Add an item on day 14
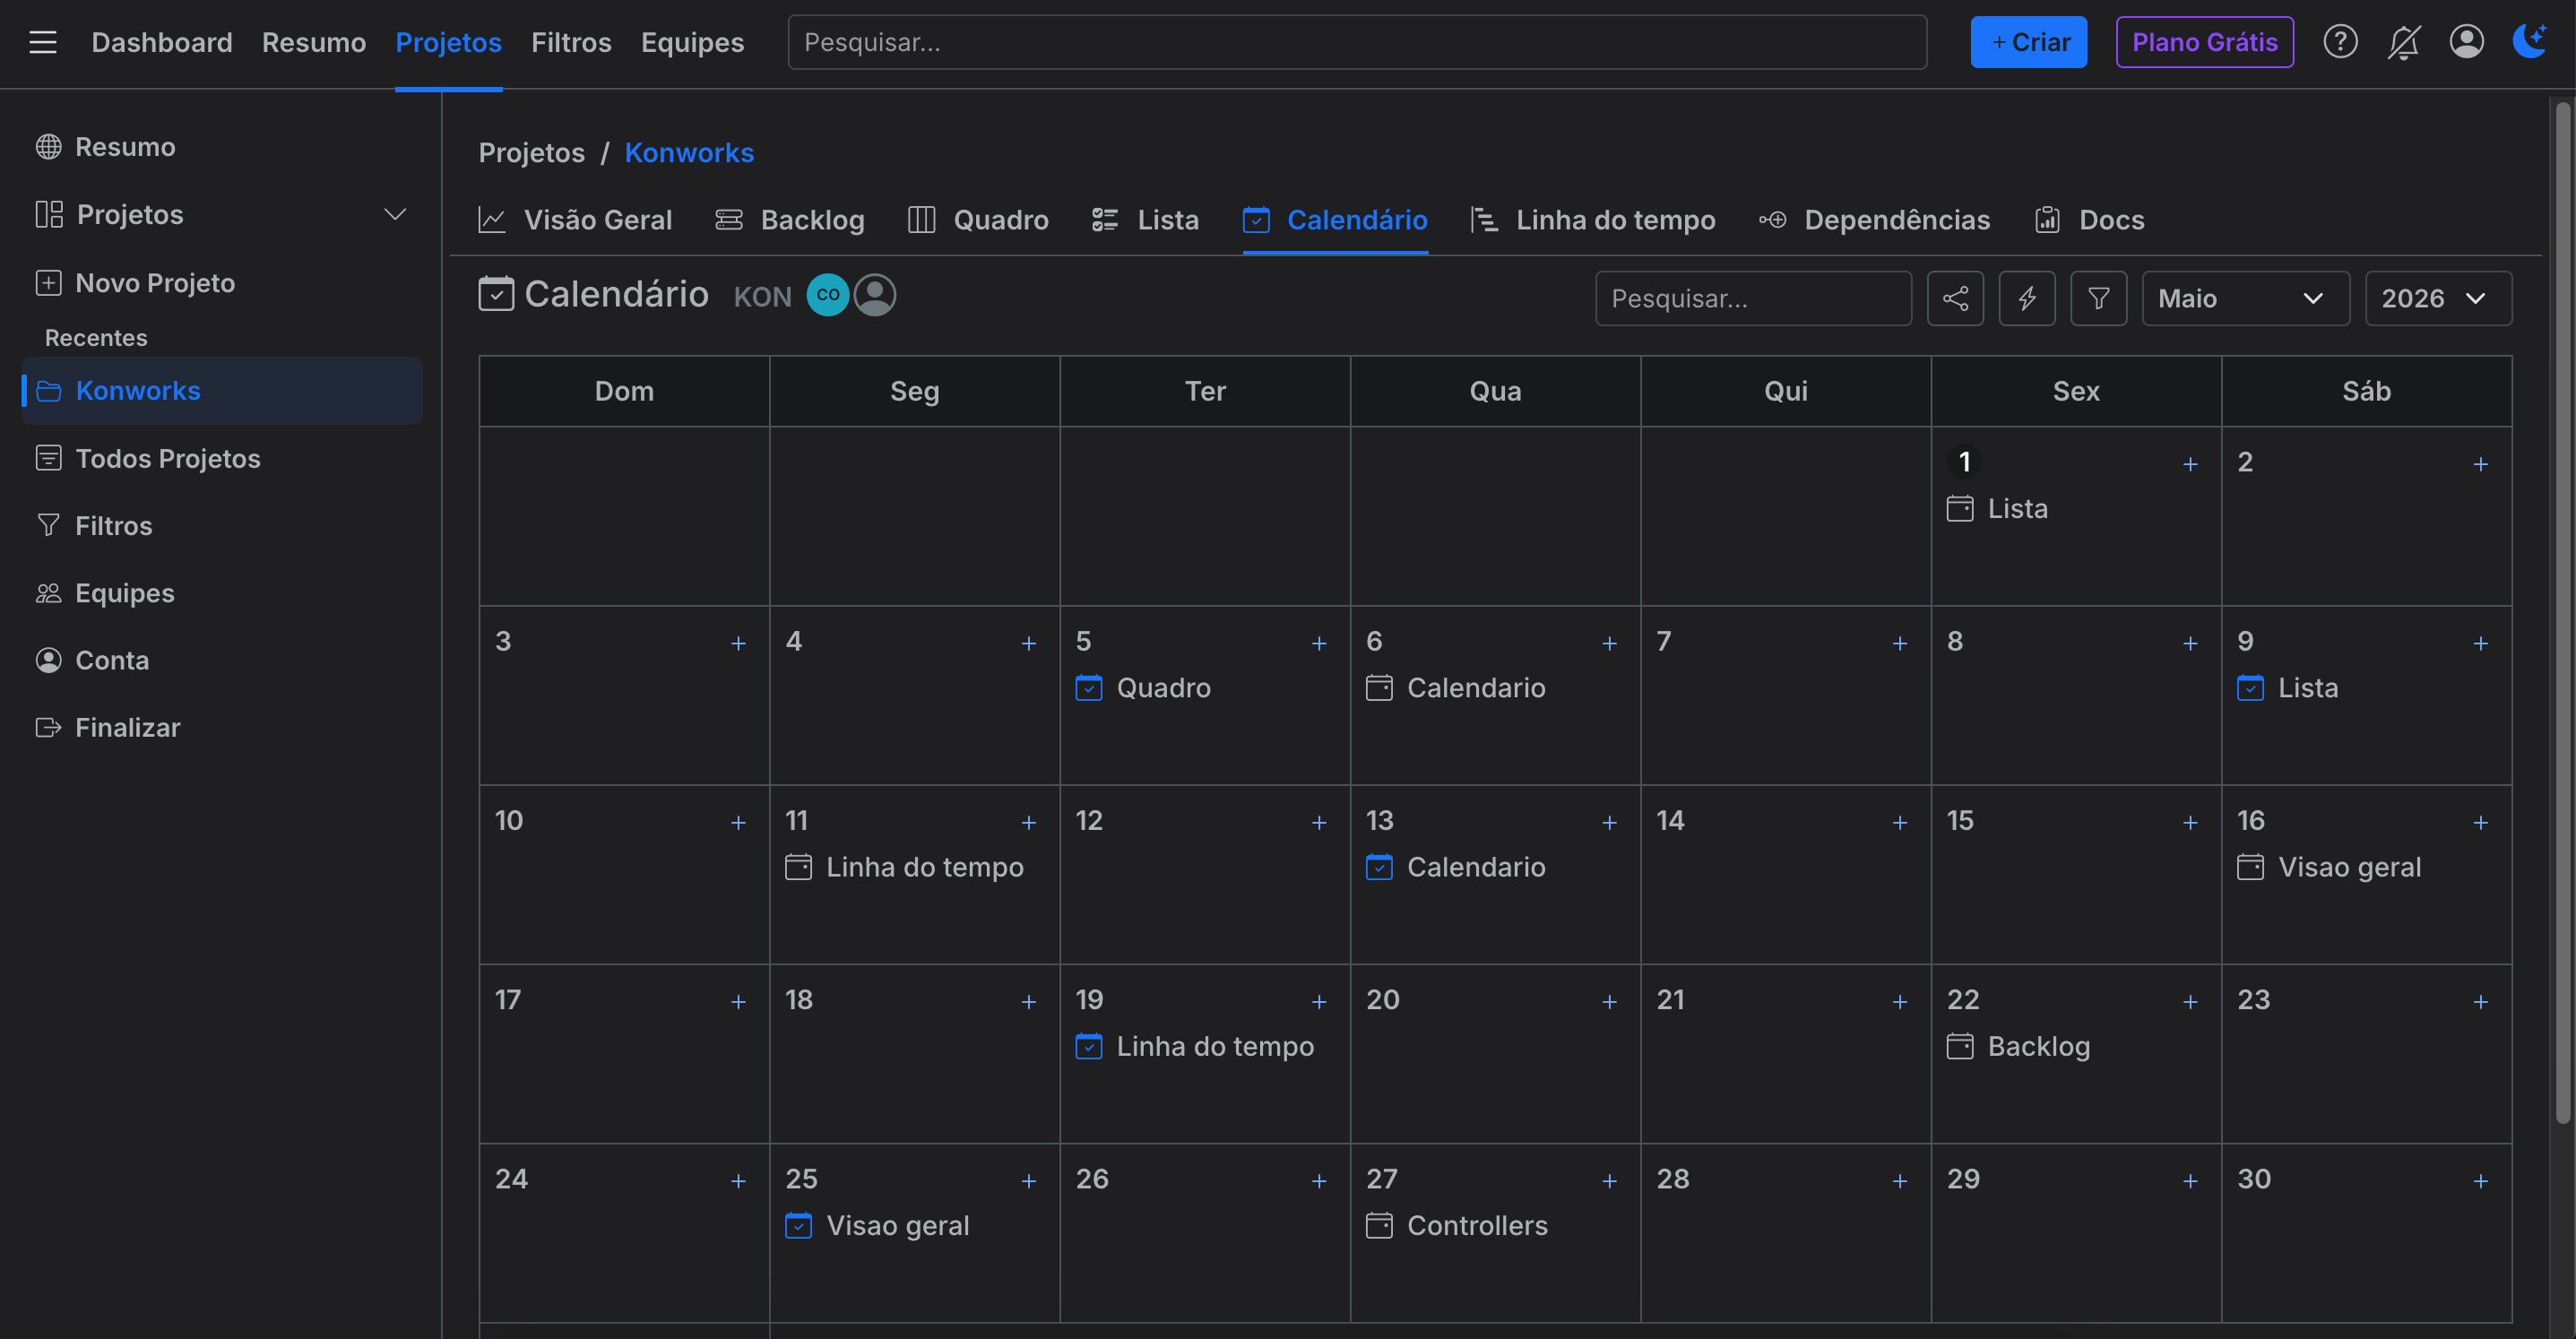 pos(1900,822)
